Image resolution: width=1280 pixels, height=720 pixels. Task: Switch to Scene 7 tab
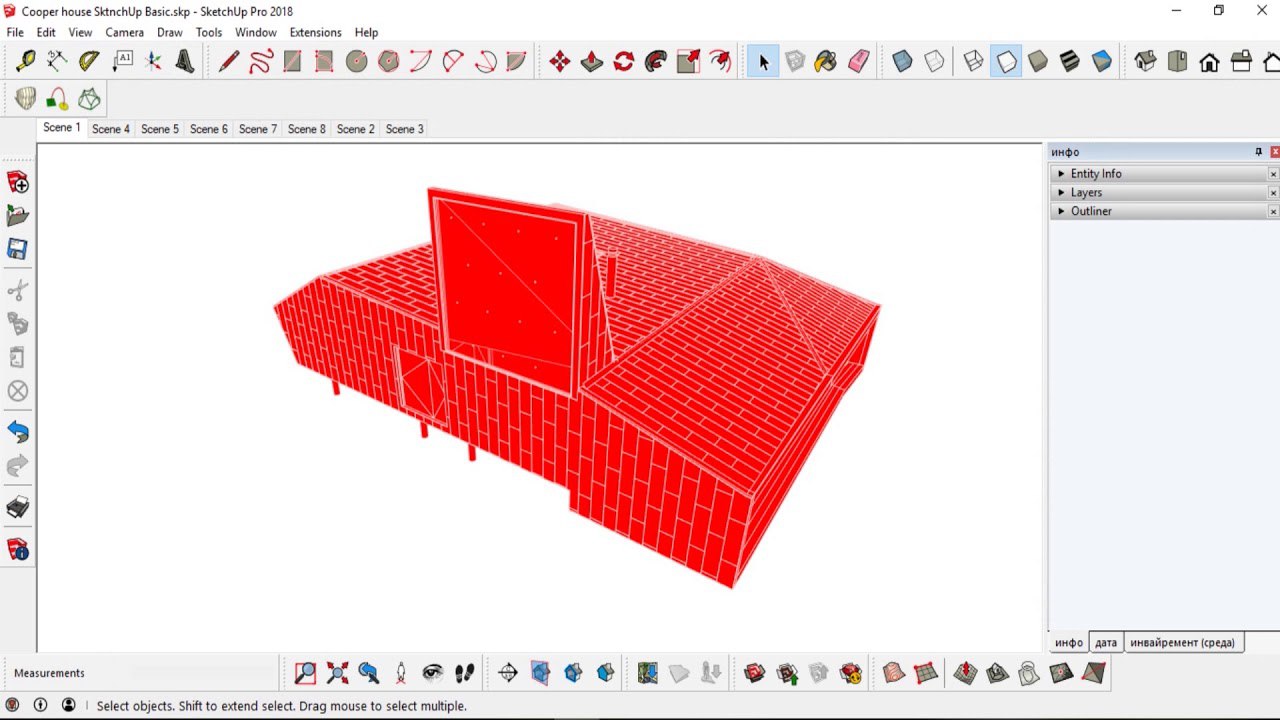pyautogui.click(x=258, y=129)
